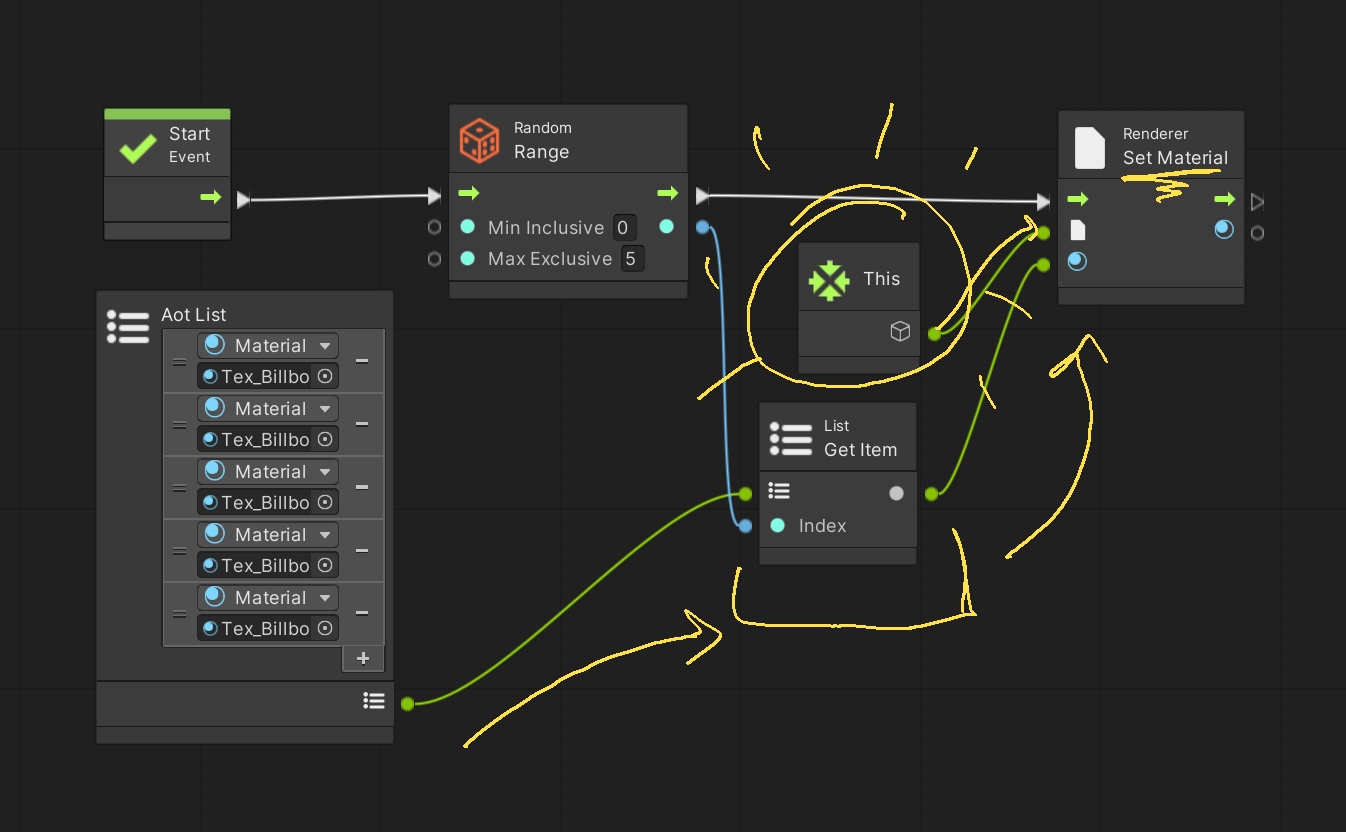Click the drag handle of fourth Aot List item
This screenshot has height=832, width=1346.
click(179, 550)
